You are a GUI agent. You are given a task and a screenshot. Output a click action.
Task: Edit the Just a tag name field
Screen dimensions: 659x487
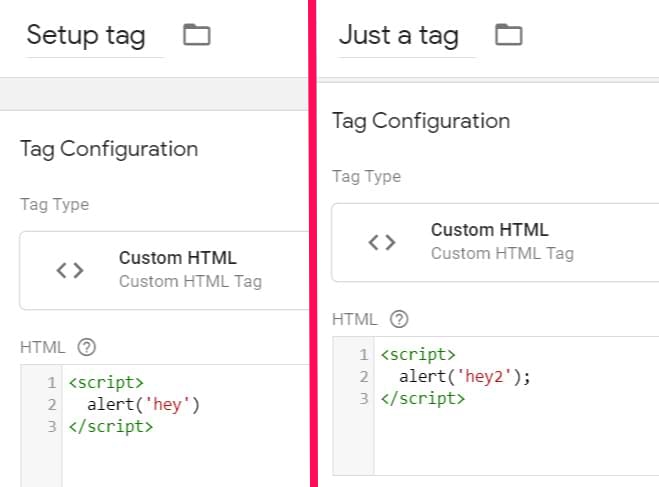[398, 36]
